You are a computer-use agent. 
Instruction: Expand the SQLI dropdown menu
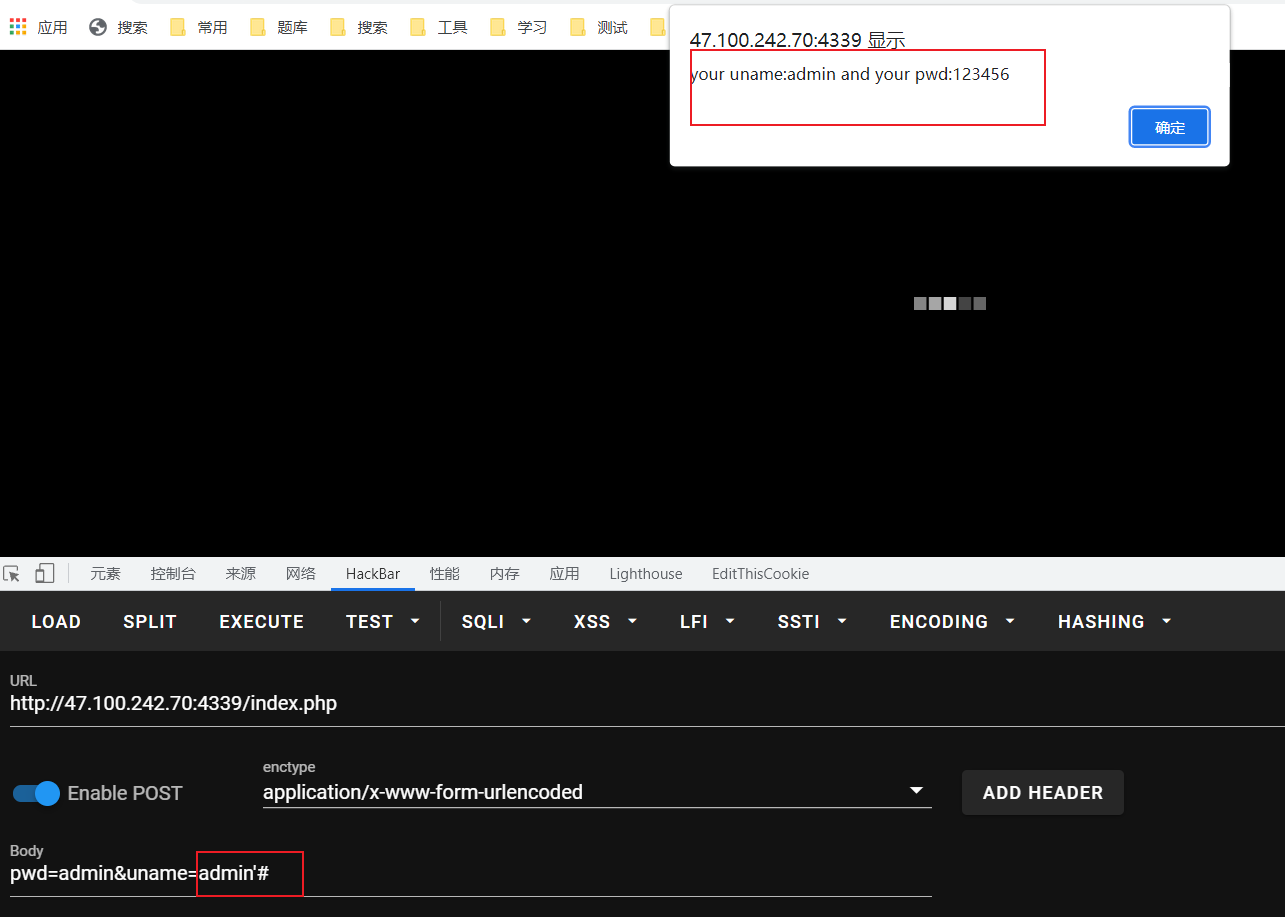(496, 621)
